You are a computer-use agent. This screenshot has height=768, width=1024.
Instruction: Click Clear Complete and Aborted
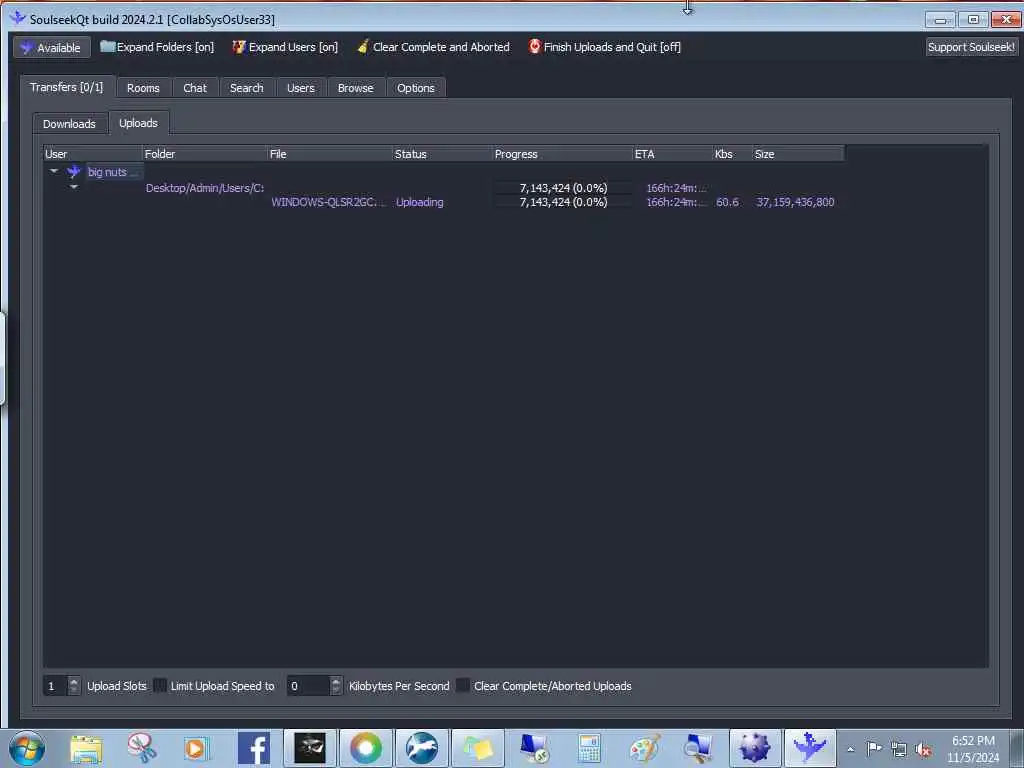(x=433, y=47)
